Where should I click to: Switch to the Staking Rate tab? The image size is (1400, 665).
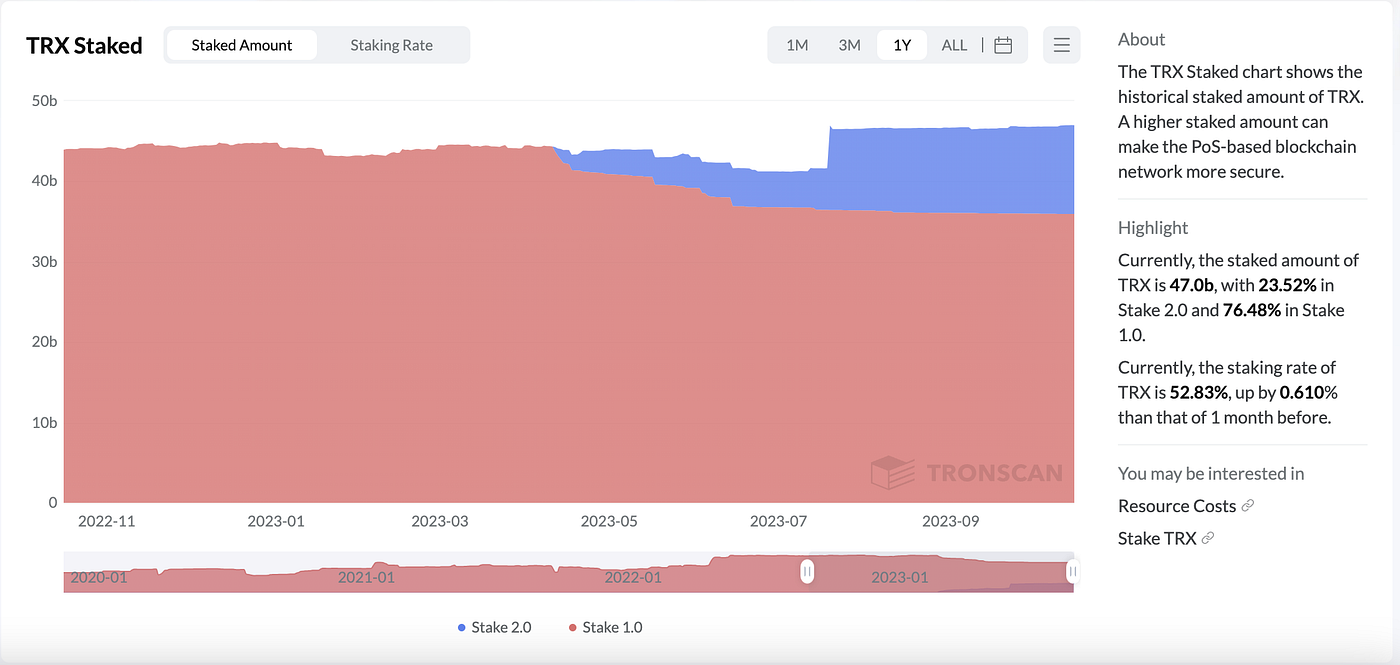[x=391, y=45]
